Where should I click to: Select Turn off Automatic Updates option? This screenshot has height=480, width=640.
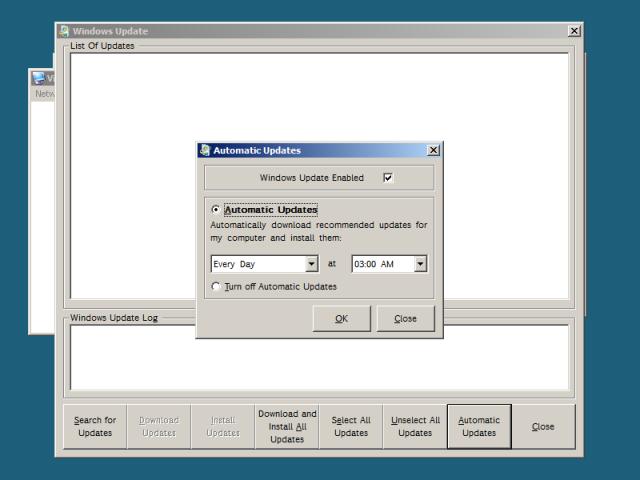216,287
